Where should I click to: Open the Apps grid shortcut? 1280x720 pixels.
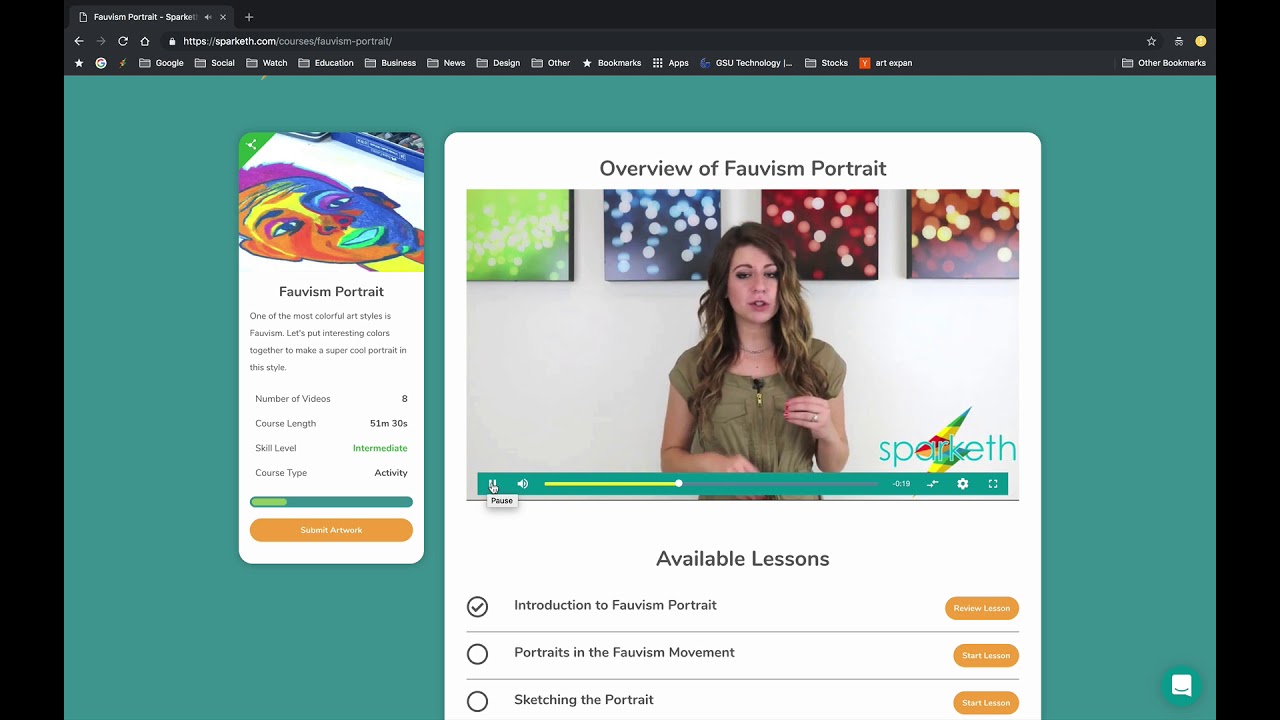(x=670, y=63)
